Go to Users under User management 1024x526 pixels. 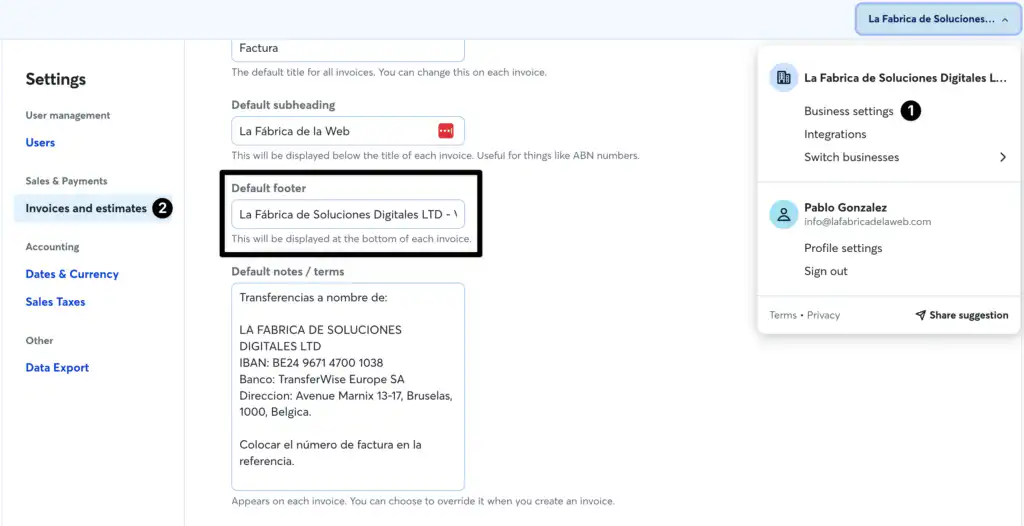pos(40,143)
